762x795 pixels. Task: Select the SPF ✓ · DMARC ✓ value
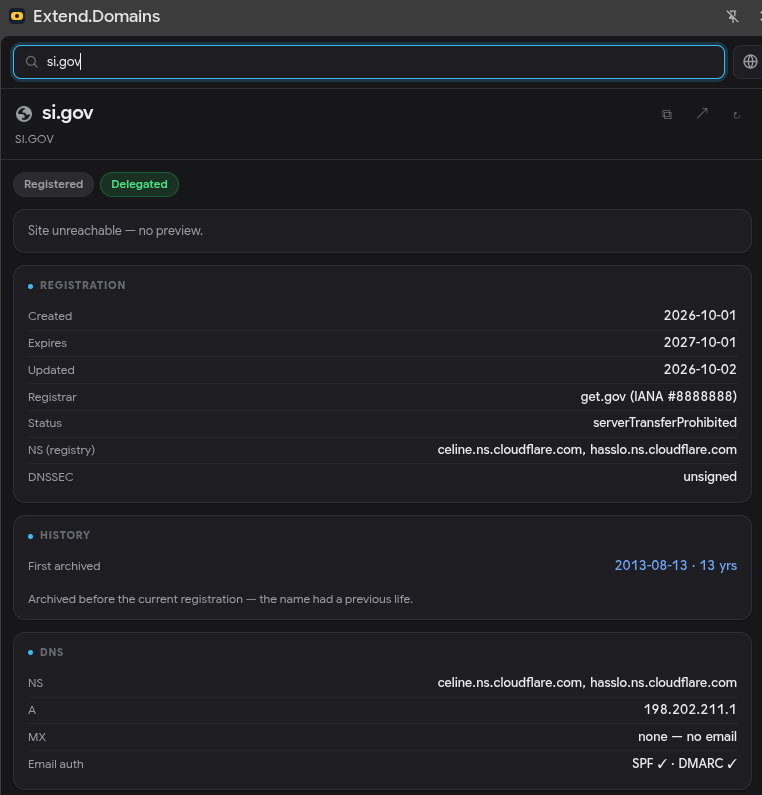(x=684, y=764)
